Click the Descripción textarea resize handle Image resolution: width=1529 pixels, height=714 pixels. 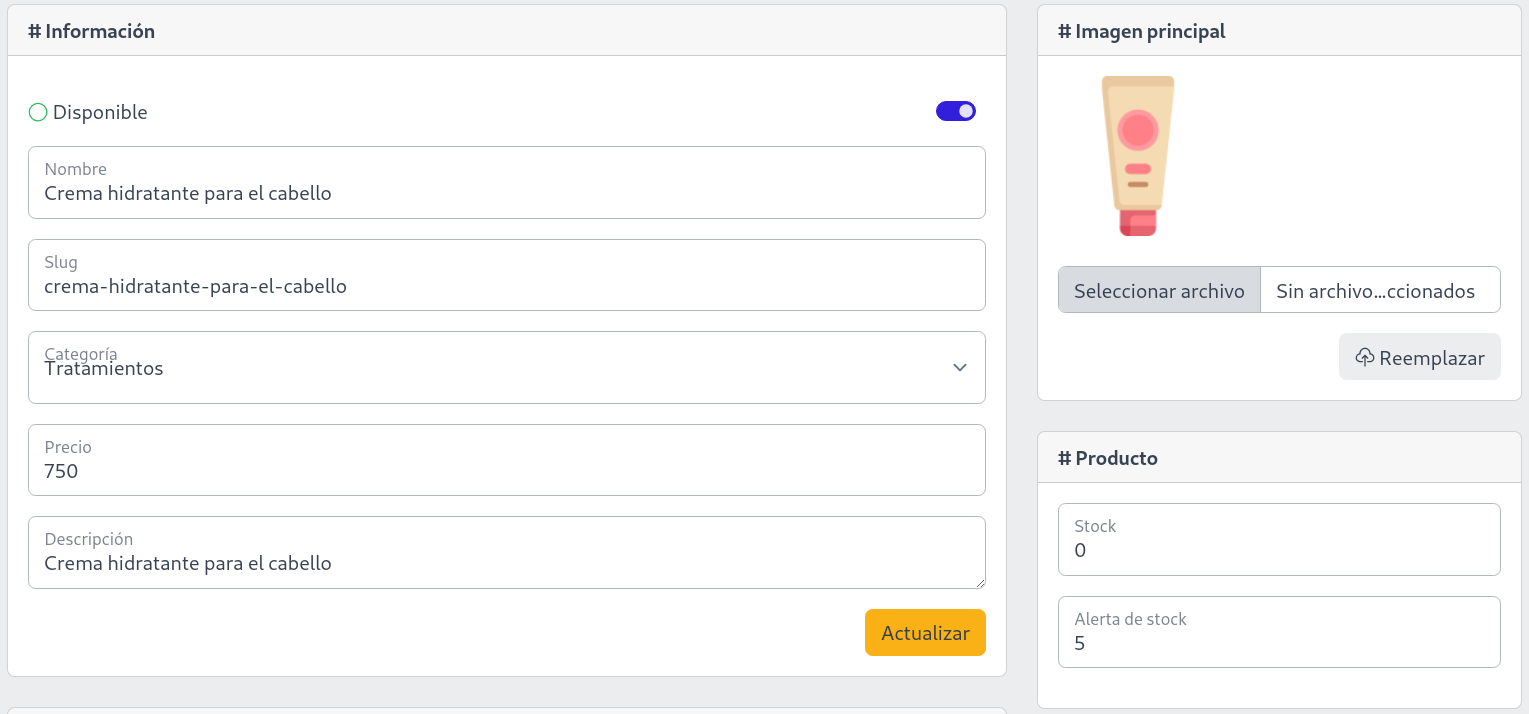coord(980,583)
